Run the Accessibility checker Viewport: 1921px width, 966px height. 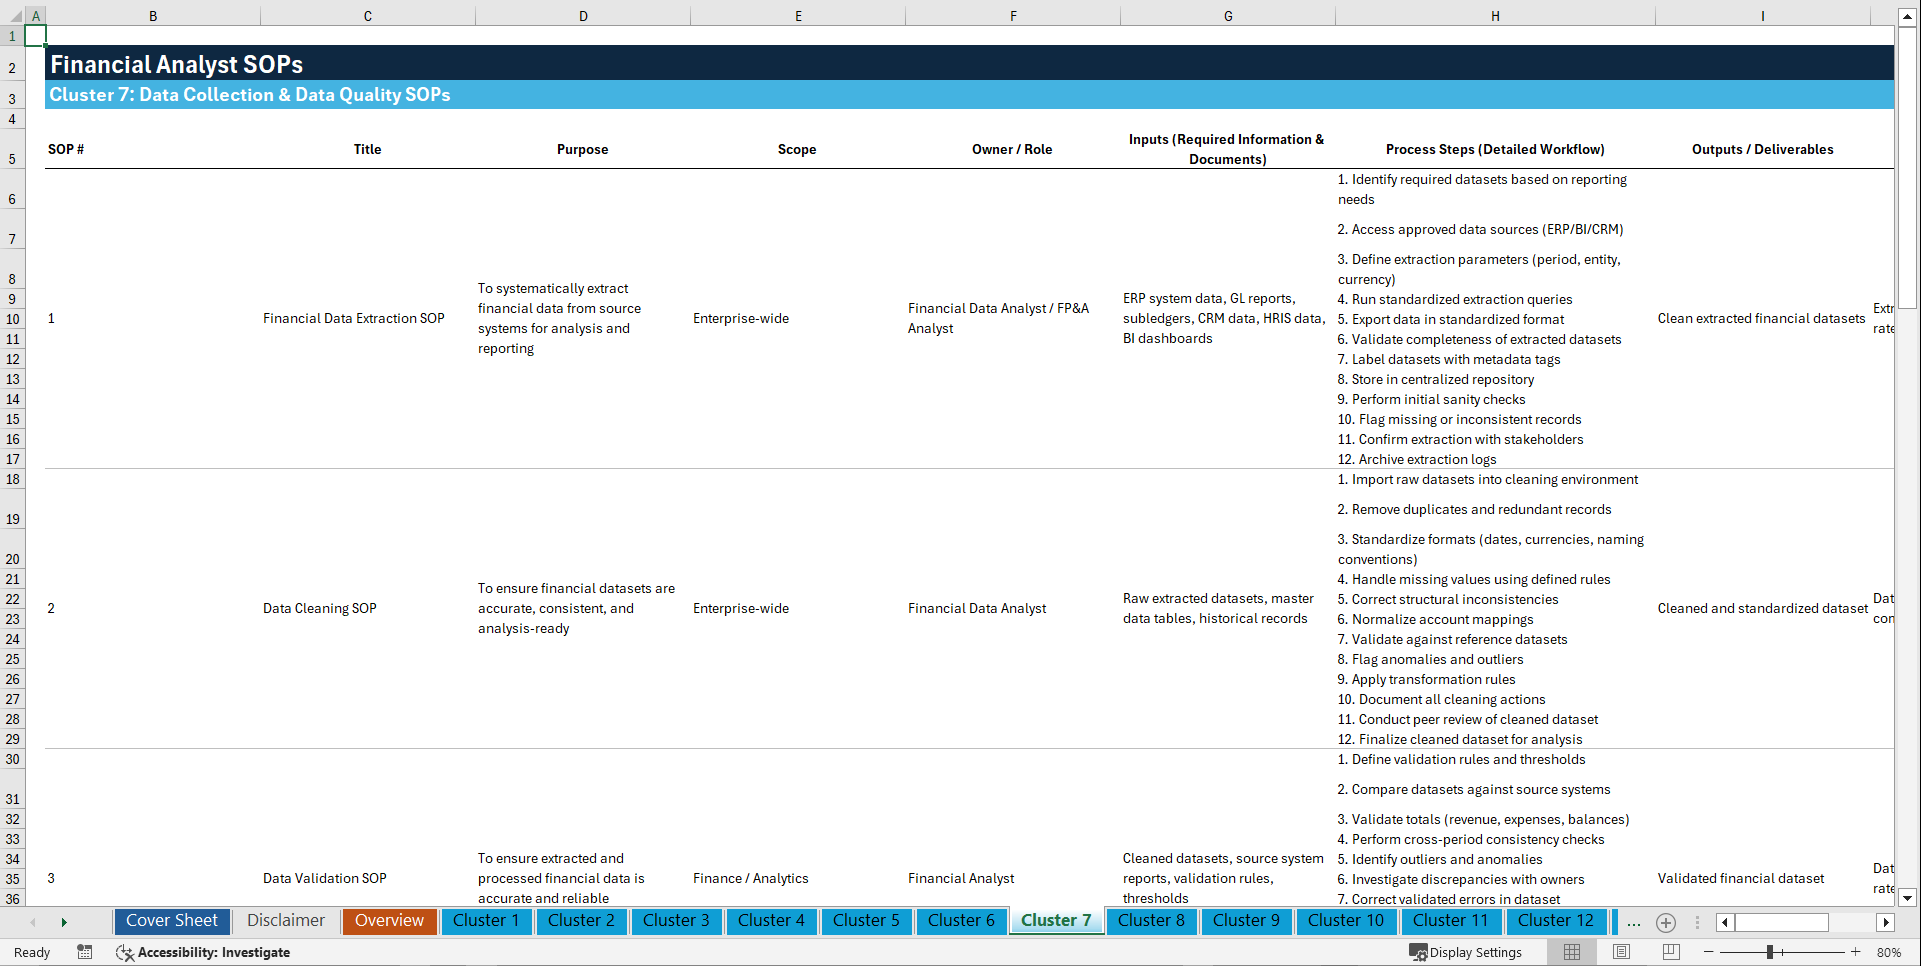click(x=204, y=952)
